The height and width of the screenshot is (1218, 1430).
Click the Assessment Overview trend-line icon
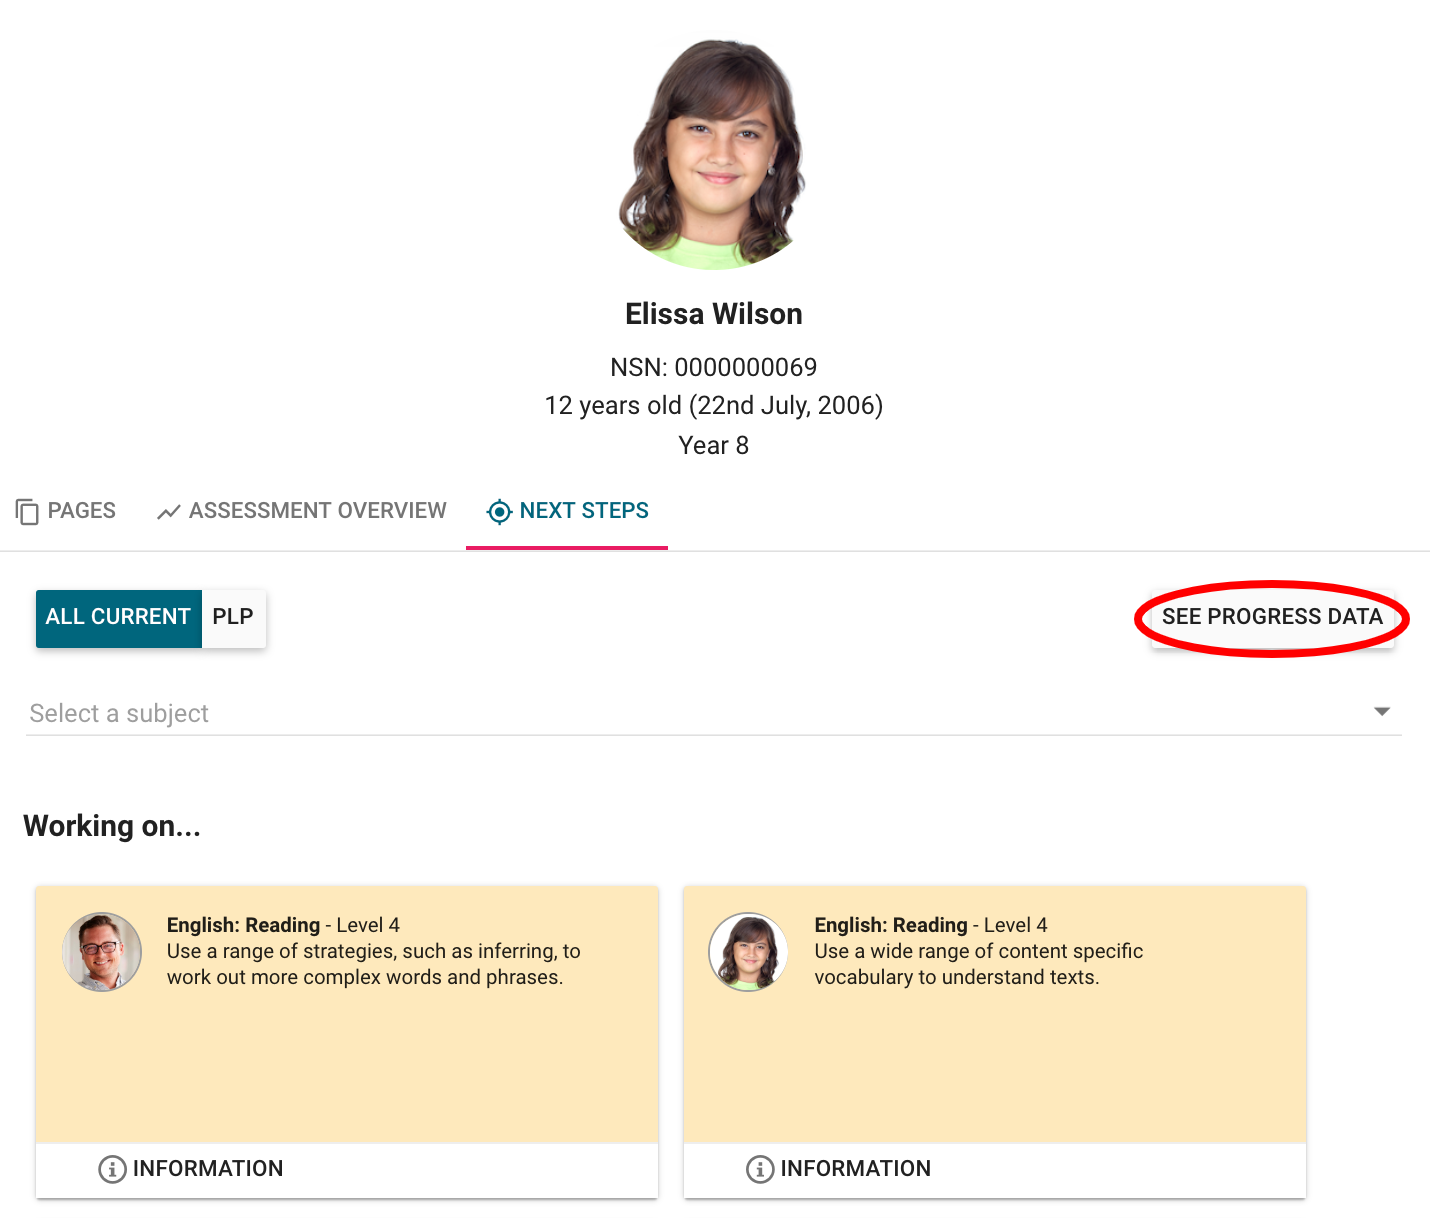click(168, 512)
